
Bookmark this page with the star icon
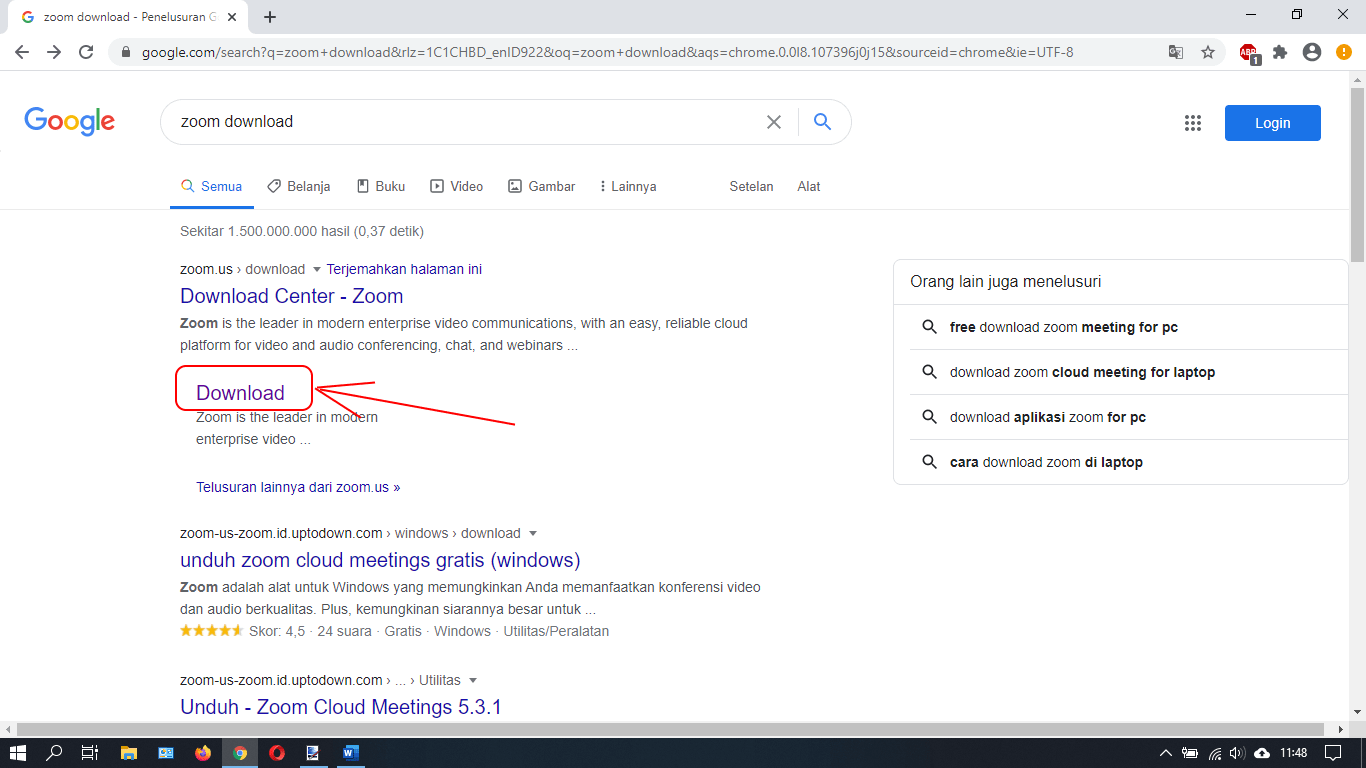[1208, 52]
